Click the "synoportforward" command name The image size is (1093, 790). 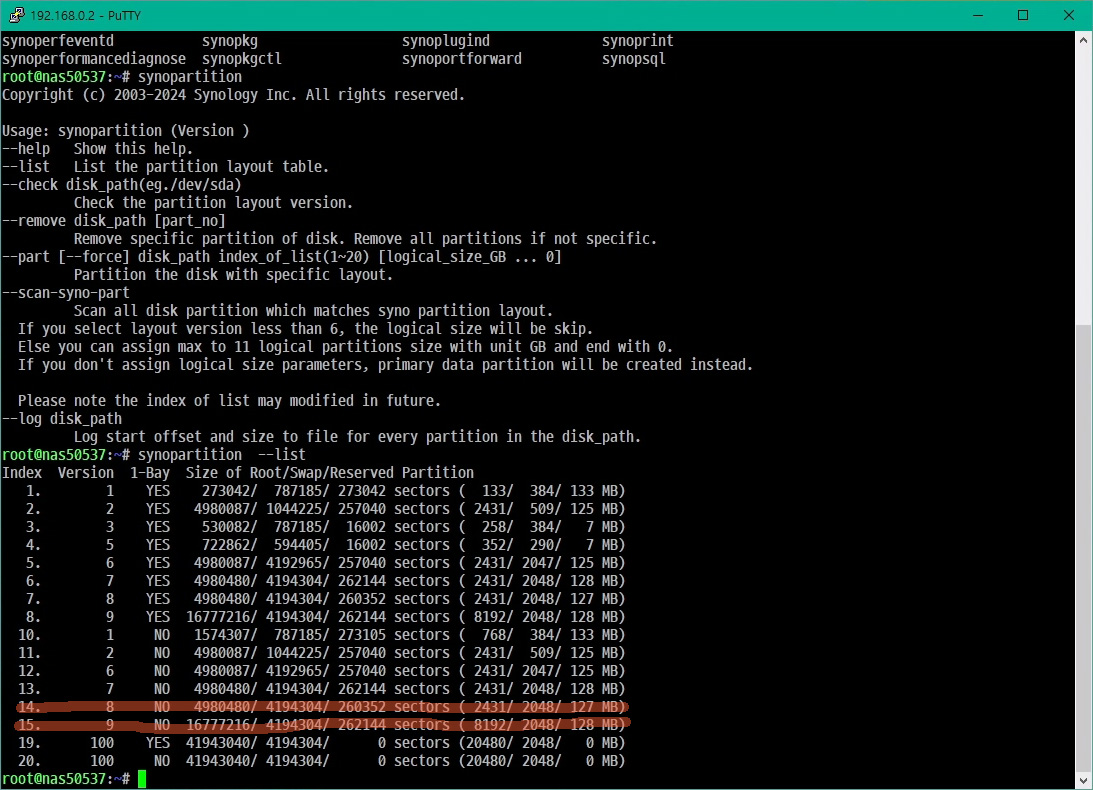(x=461, y=59)
